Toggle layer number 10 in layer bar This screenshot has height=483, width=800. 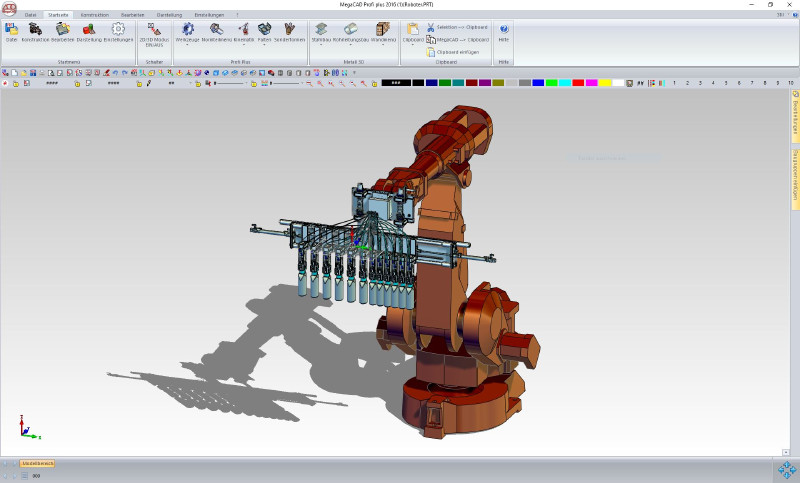tap(790, 82)
